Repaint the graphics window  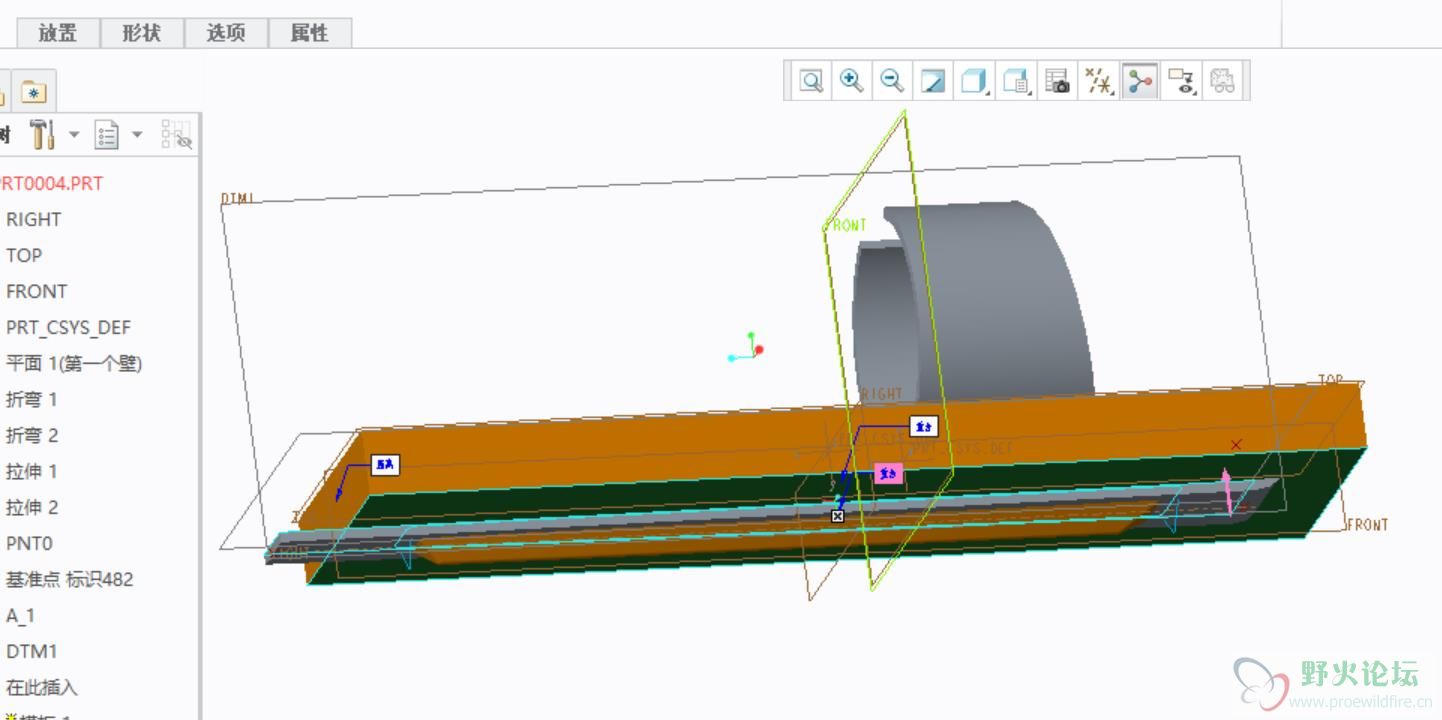pos(933,81)
